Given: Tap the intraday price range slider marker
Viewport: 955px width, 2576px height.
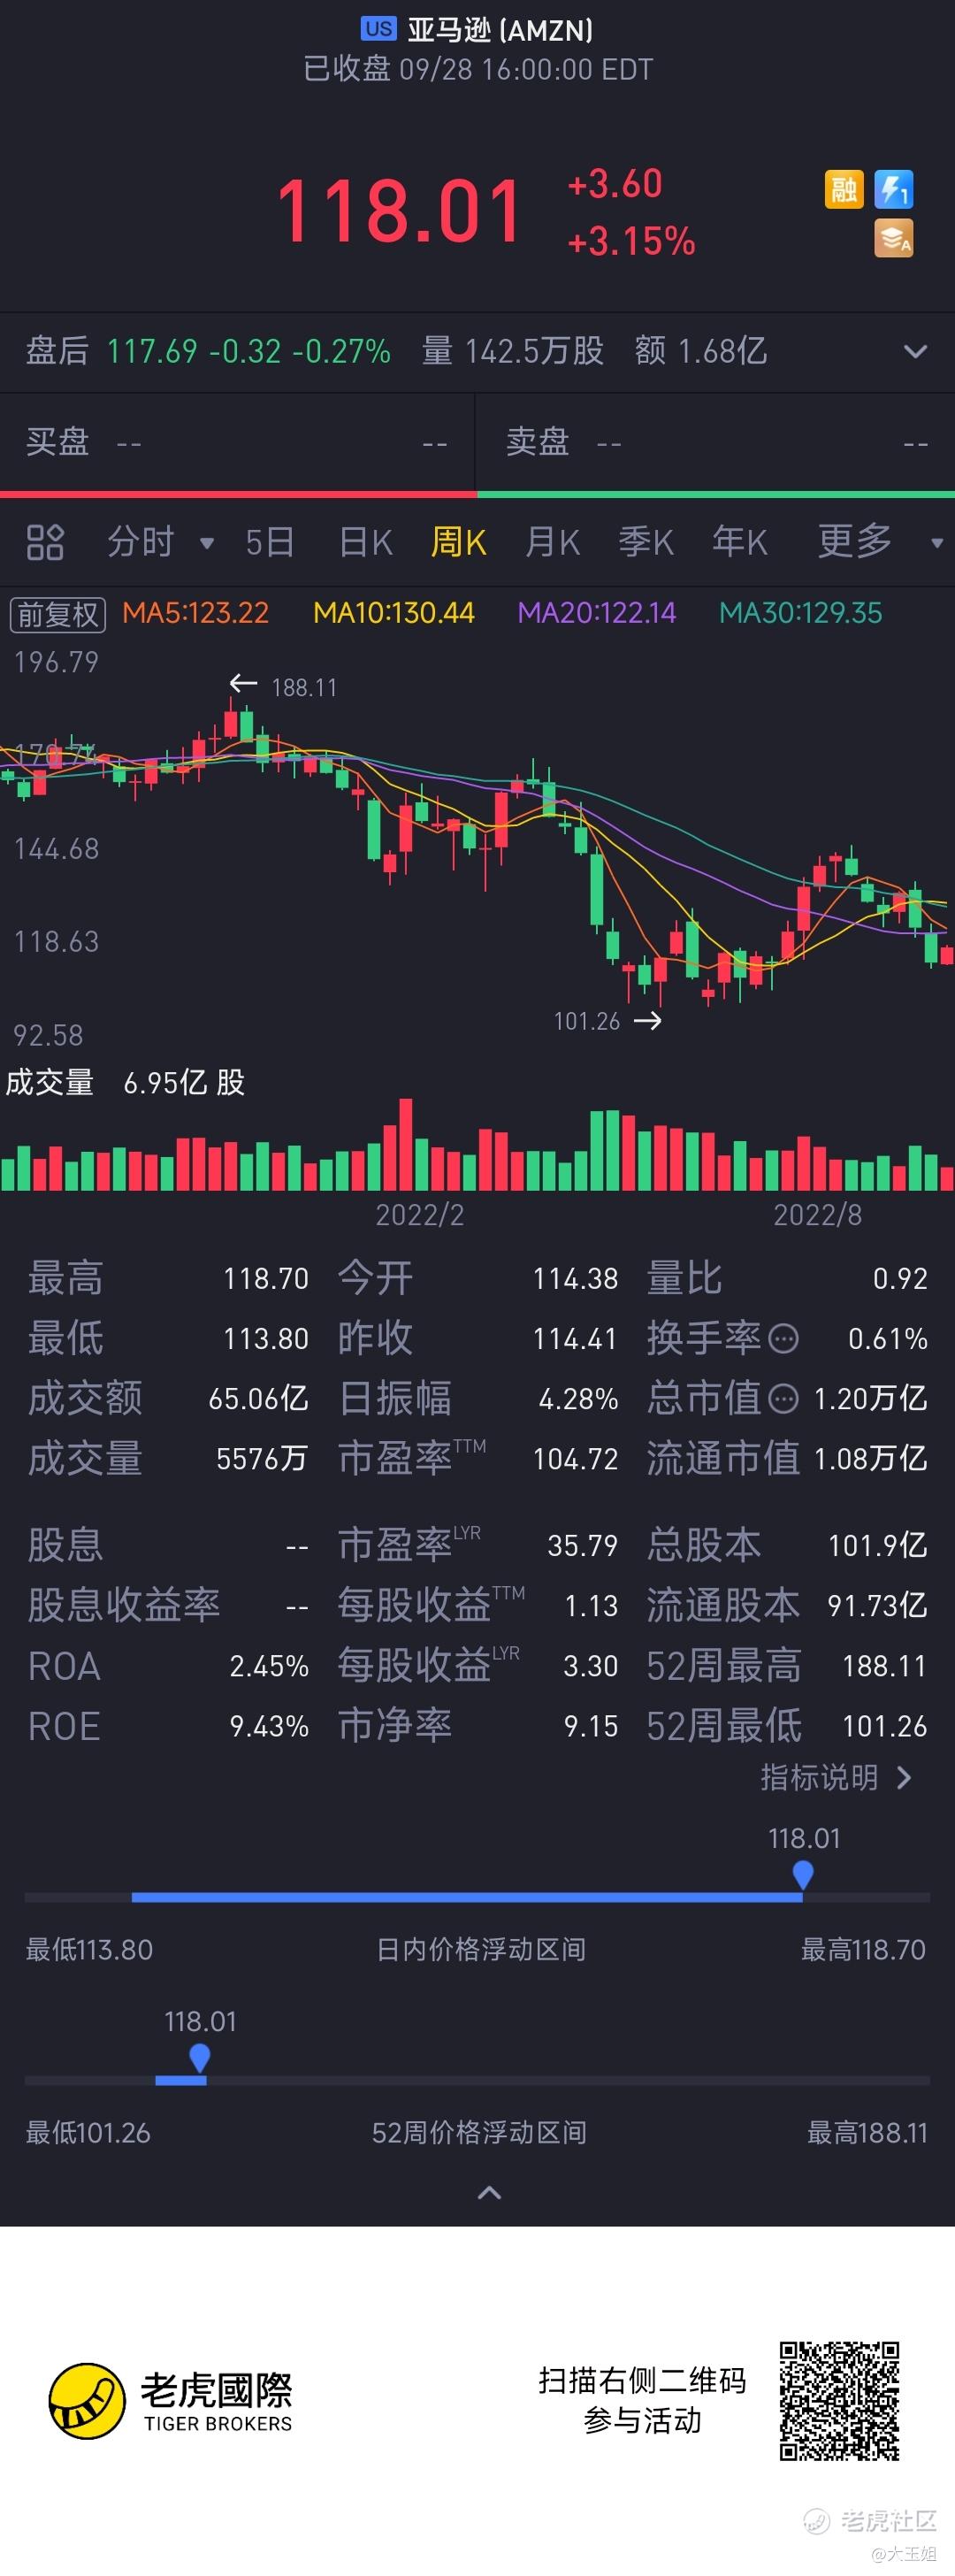Looking at the screenshot, I should coord(802,1875).
